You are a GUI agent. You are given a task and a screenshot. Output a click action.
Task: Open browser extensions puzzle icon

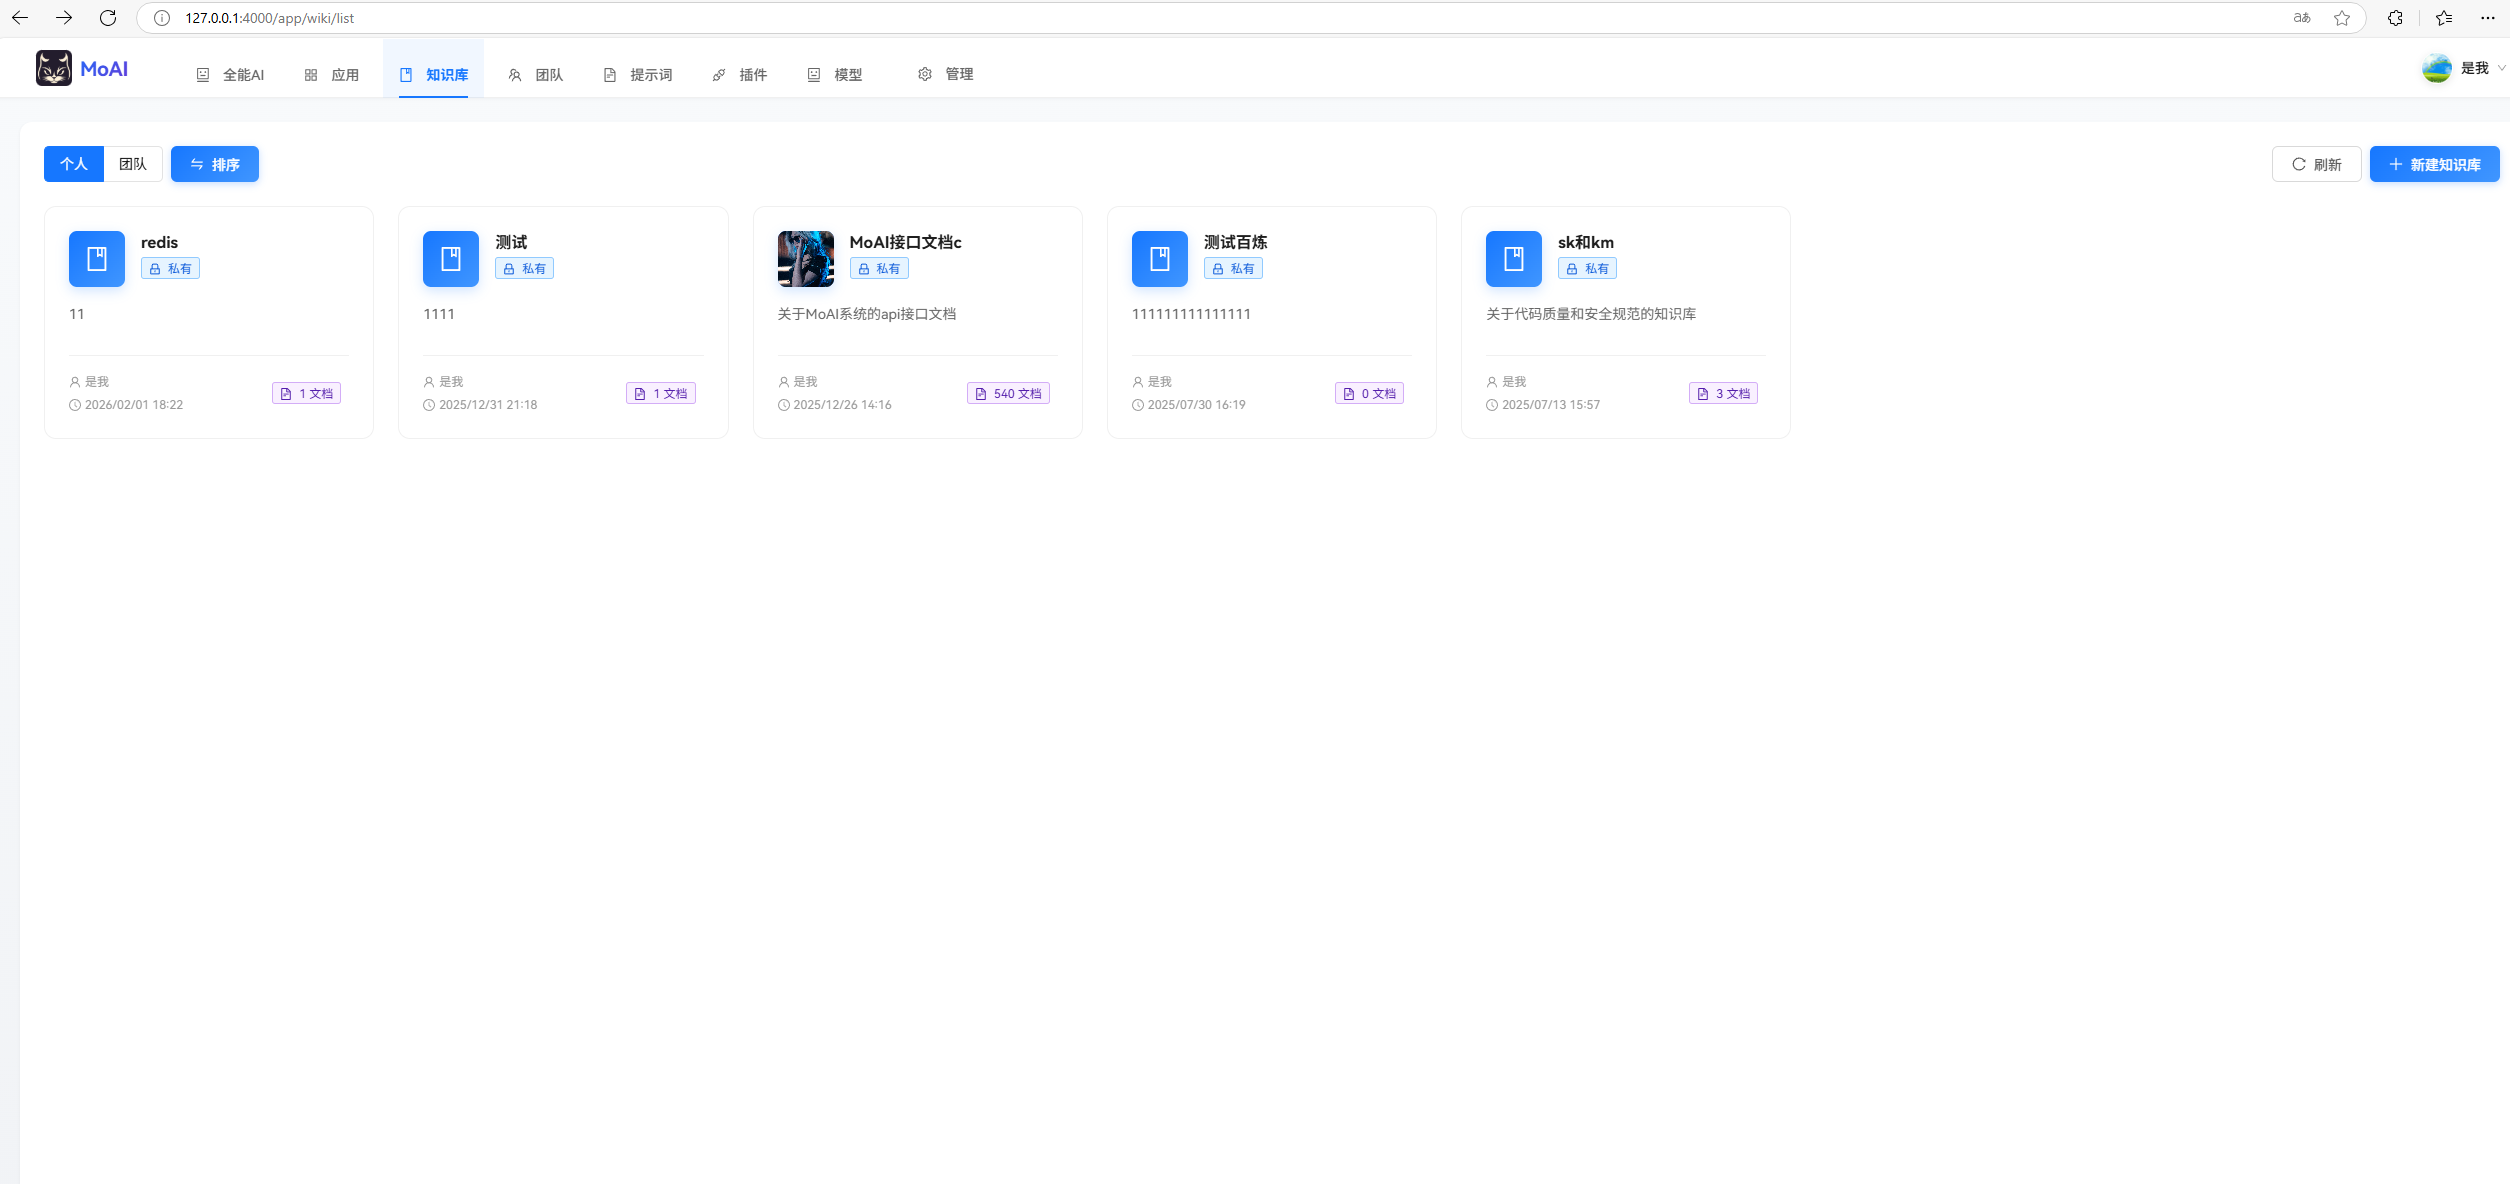pos(2395,18)
